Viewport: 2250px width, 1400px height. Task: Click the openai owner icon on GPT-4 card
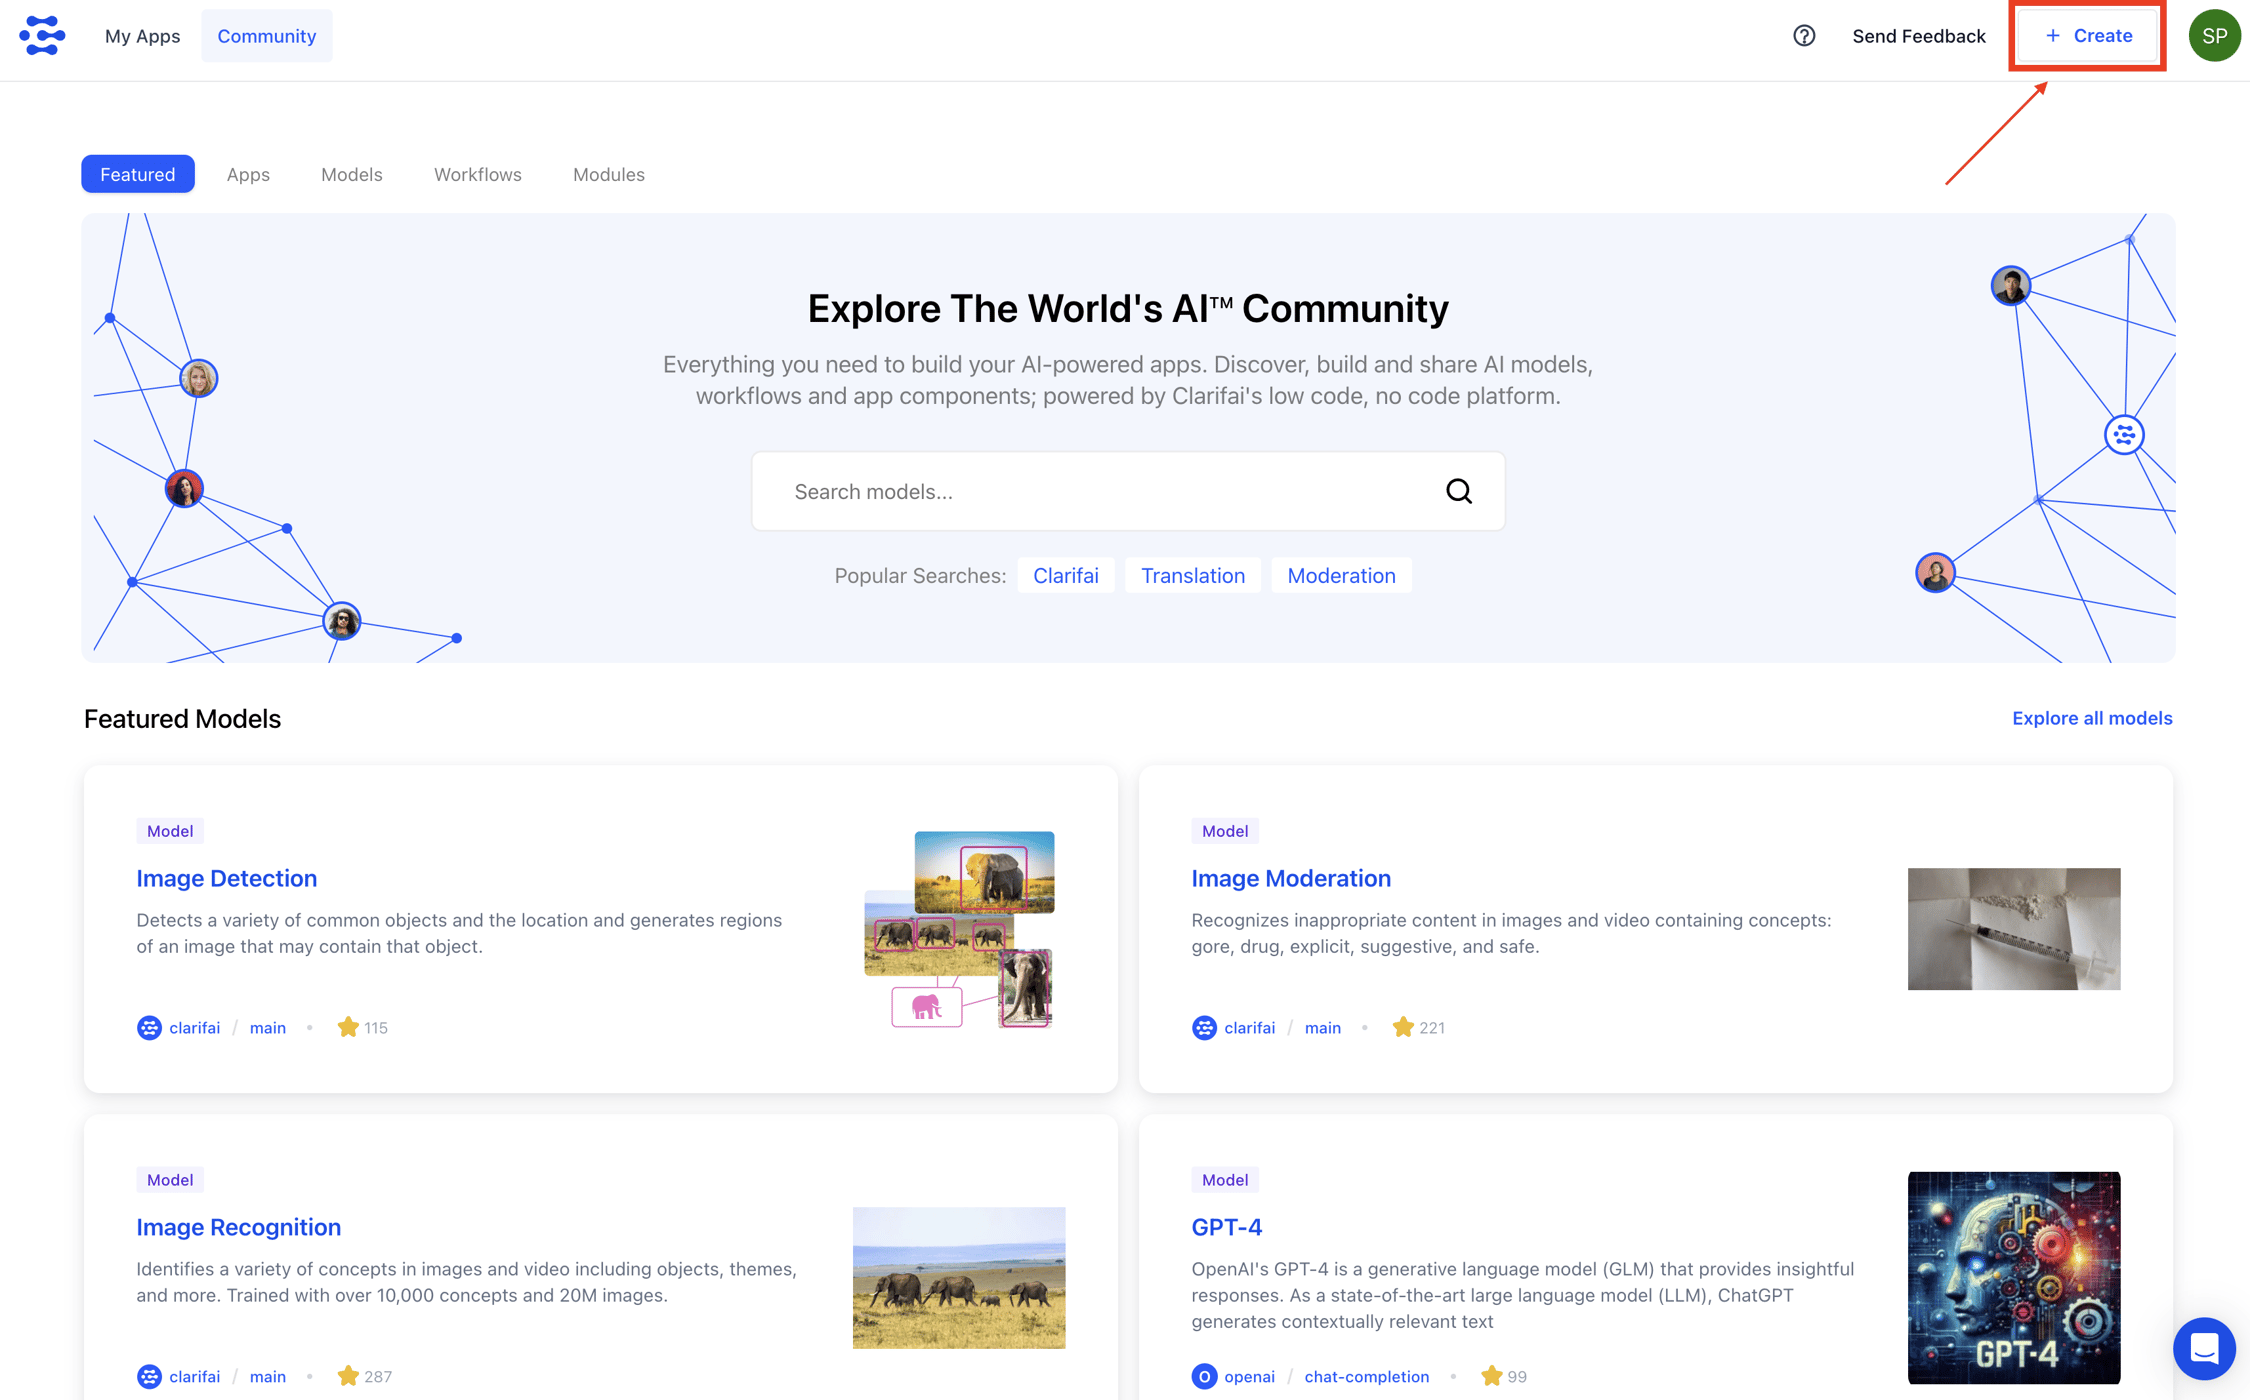[1204, 1376]
